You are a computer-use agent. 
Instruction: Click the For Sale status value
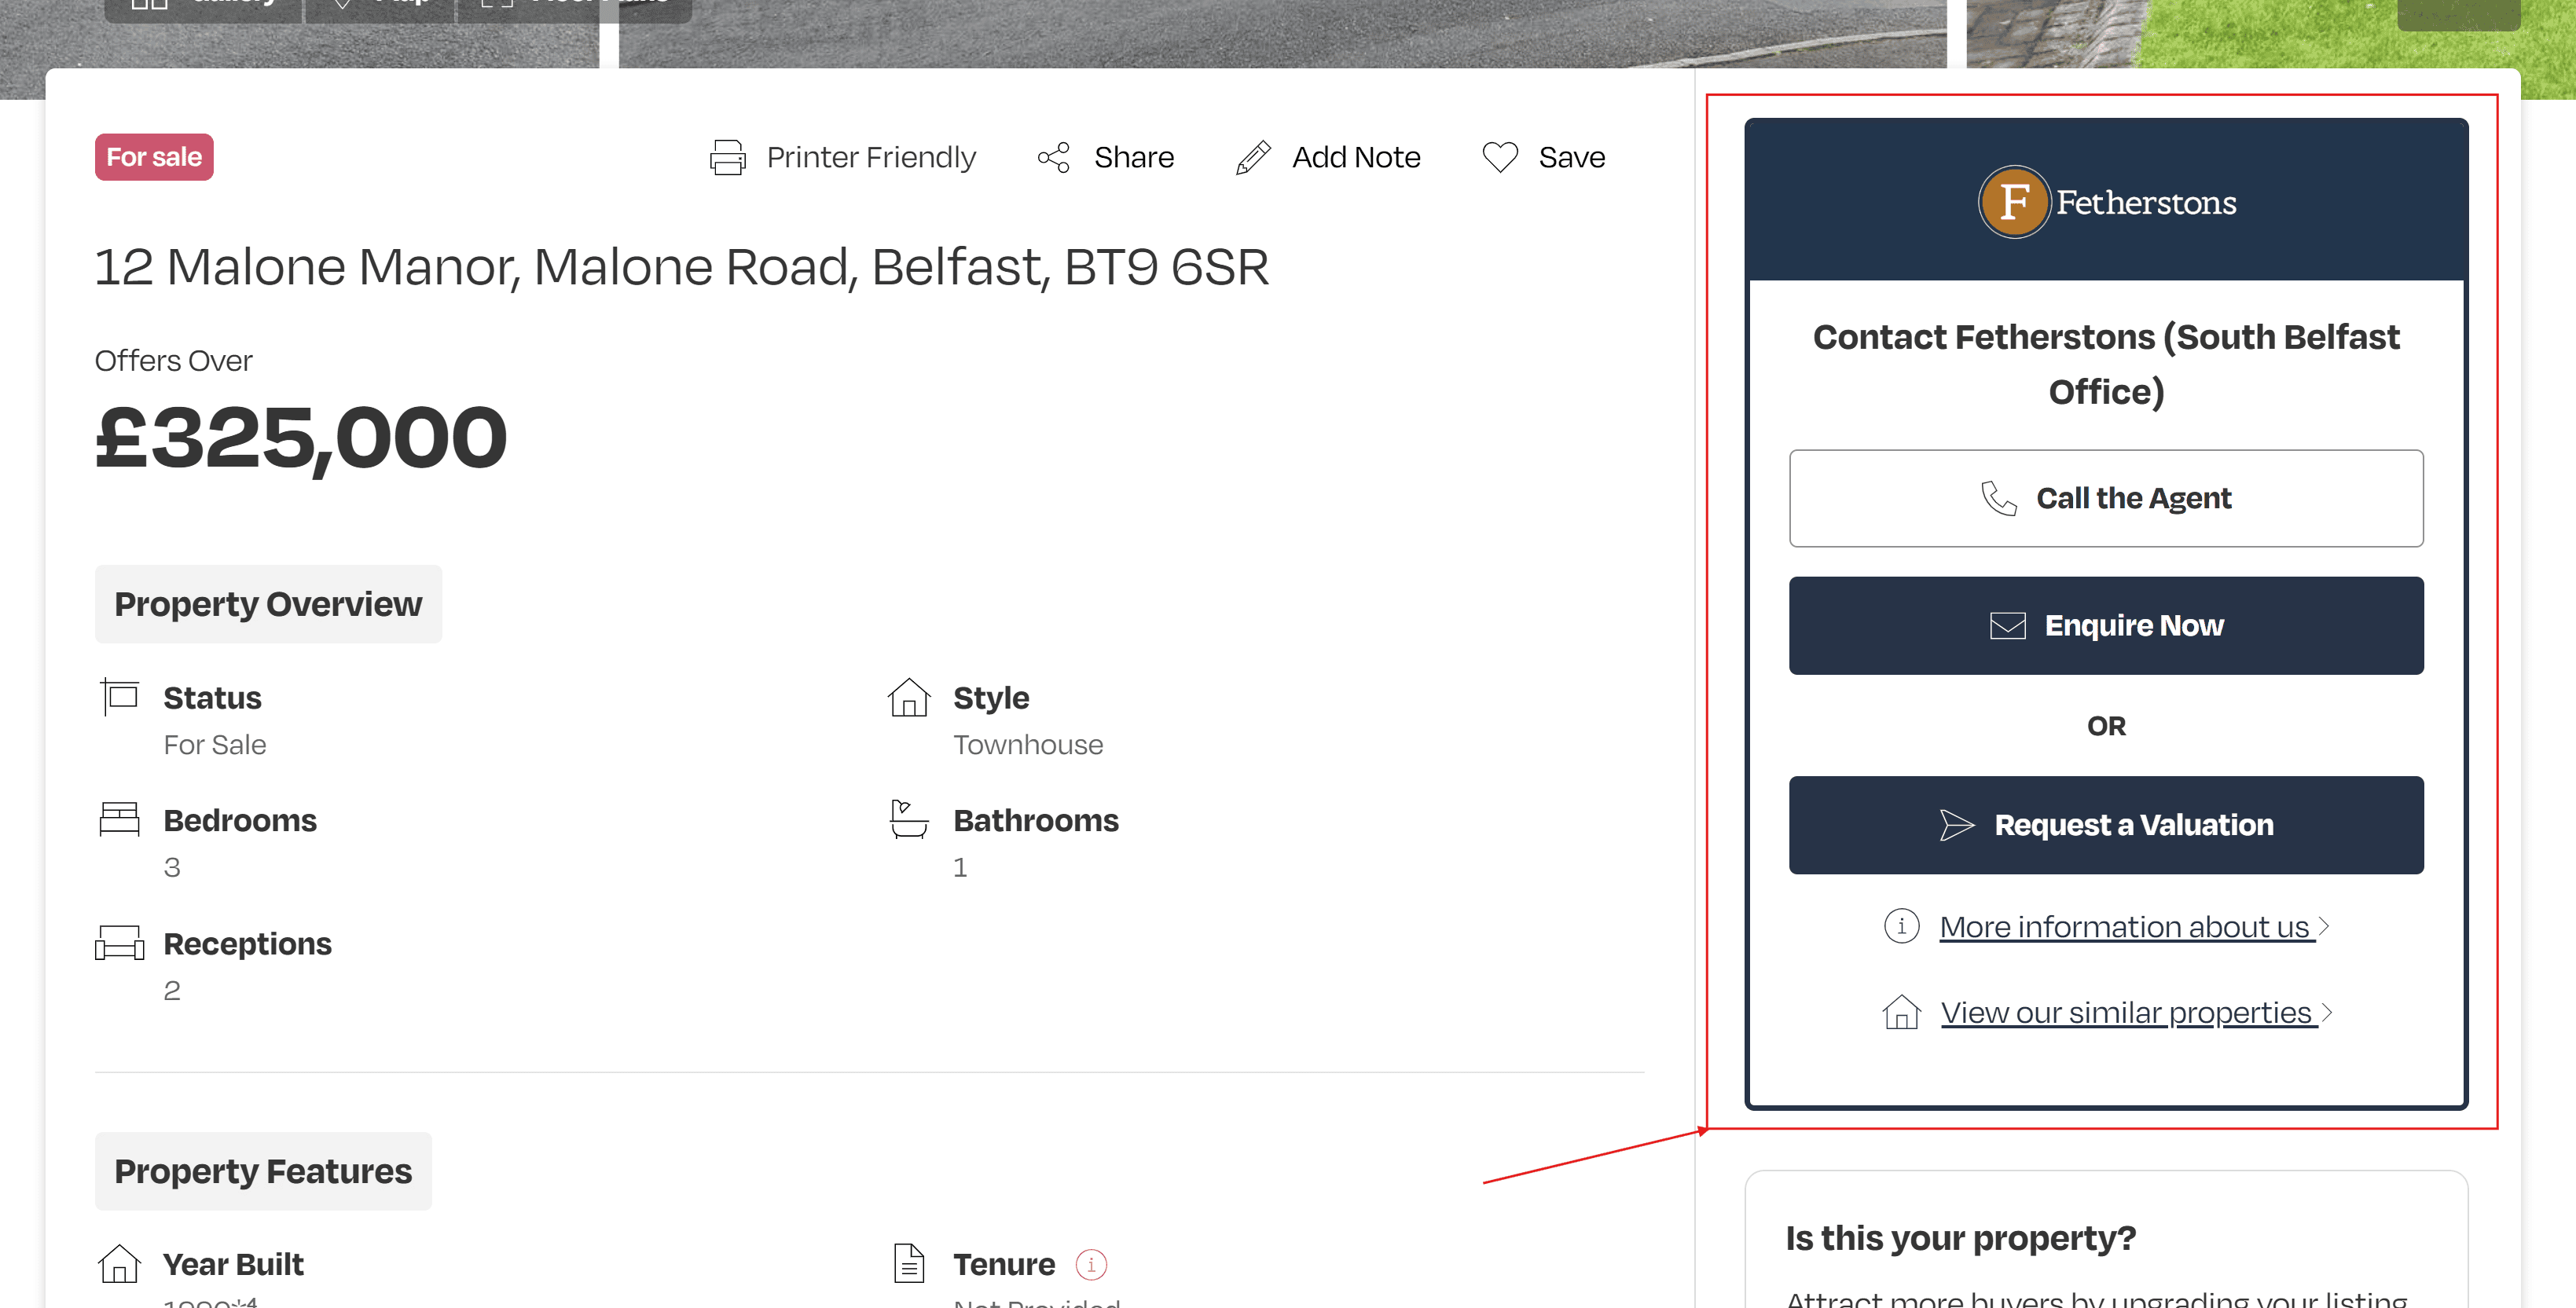click(x=214, y=745)
